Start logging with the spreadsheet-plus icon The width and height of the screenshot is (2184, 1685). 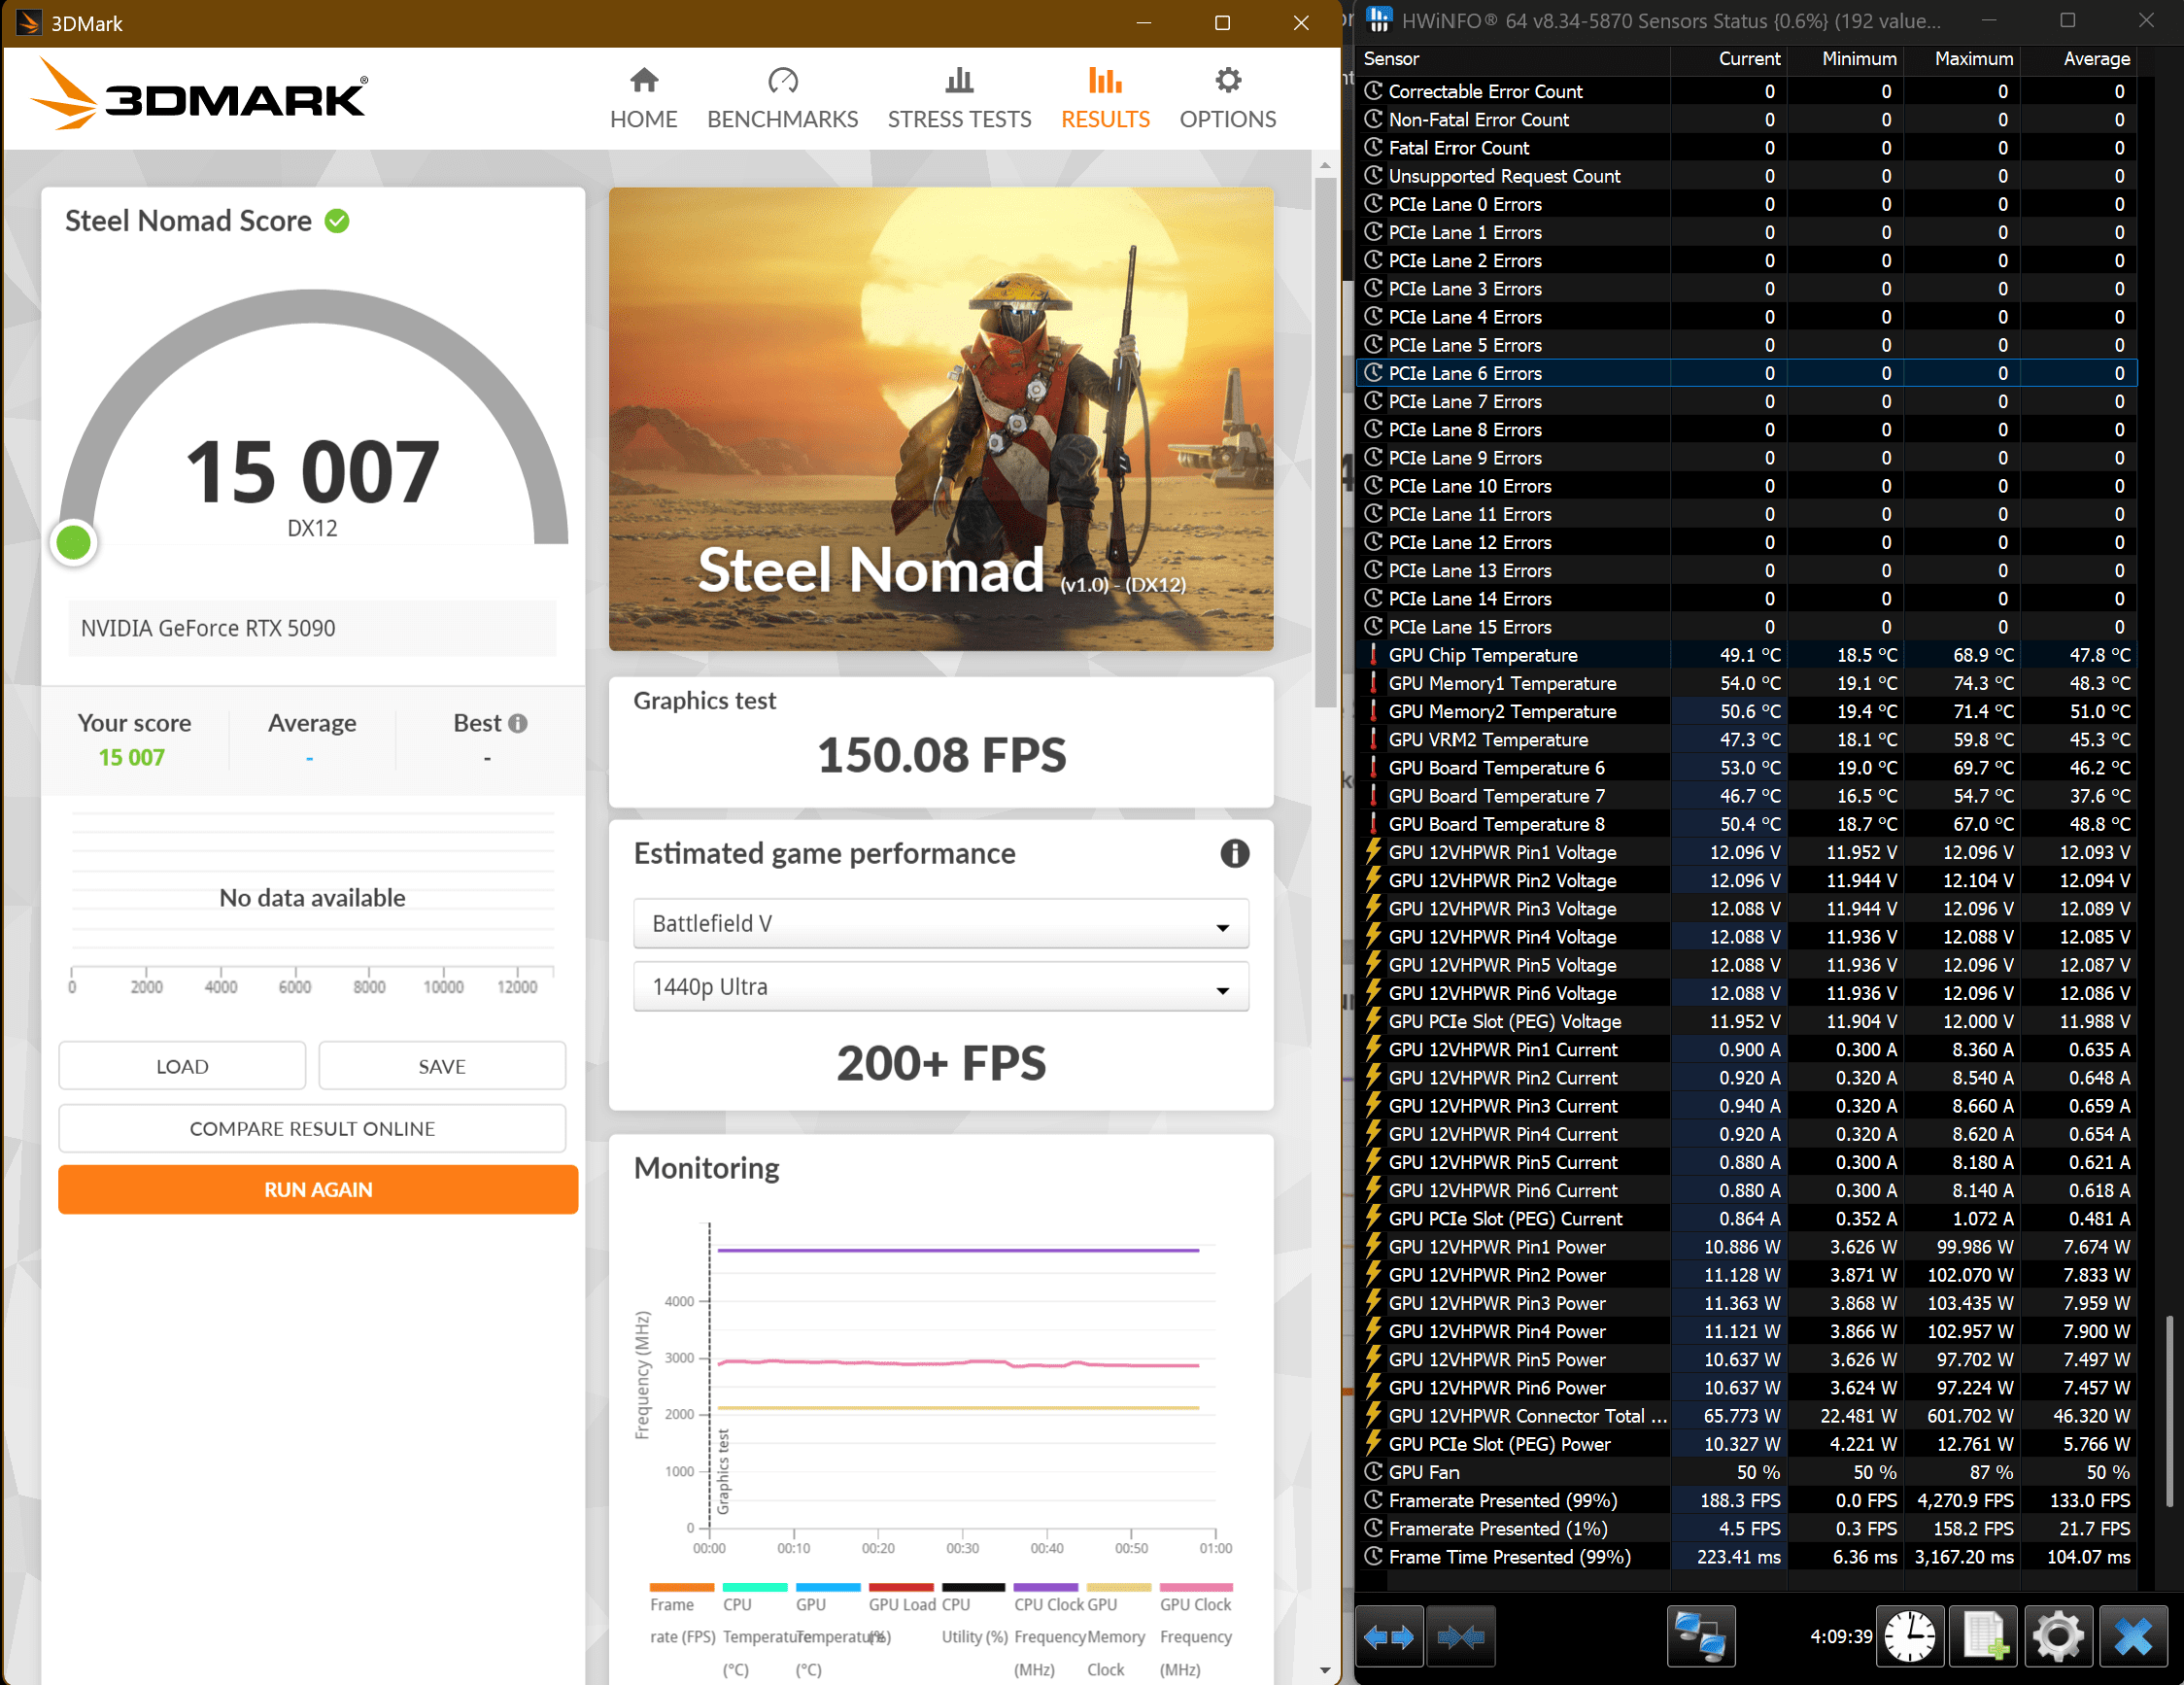pyautogui.click(x=1984, y=1637)
